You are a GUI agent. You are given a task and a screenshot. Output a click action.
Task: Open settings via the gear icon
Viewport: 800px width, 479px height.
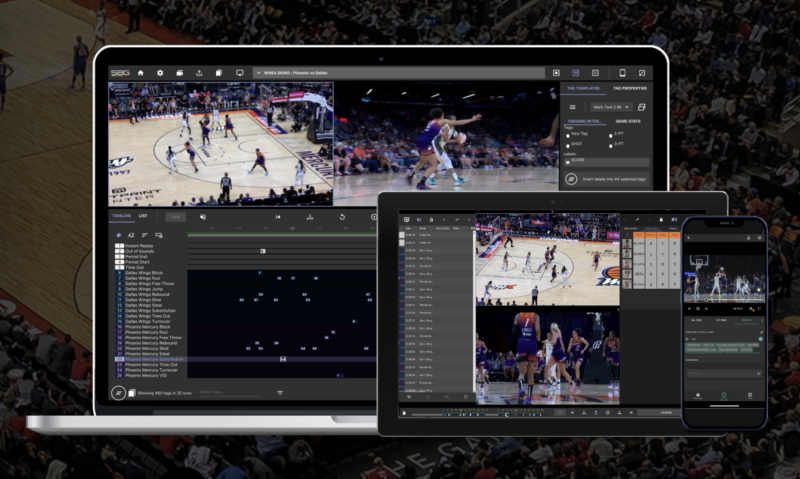(159, 73)
